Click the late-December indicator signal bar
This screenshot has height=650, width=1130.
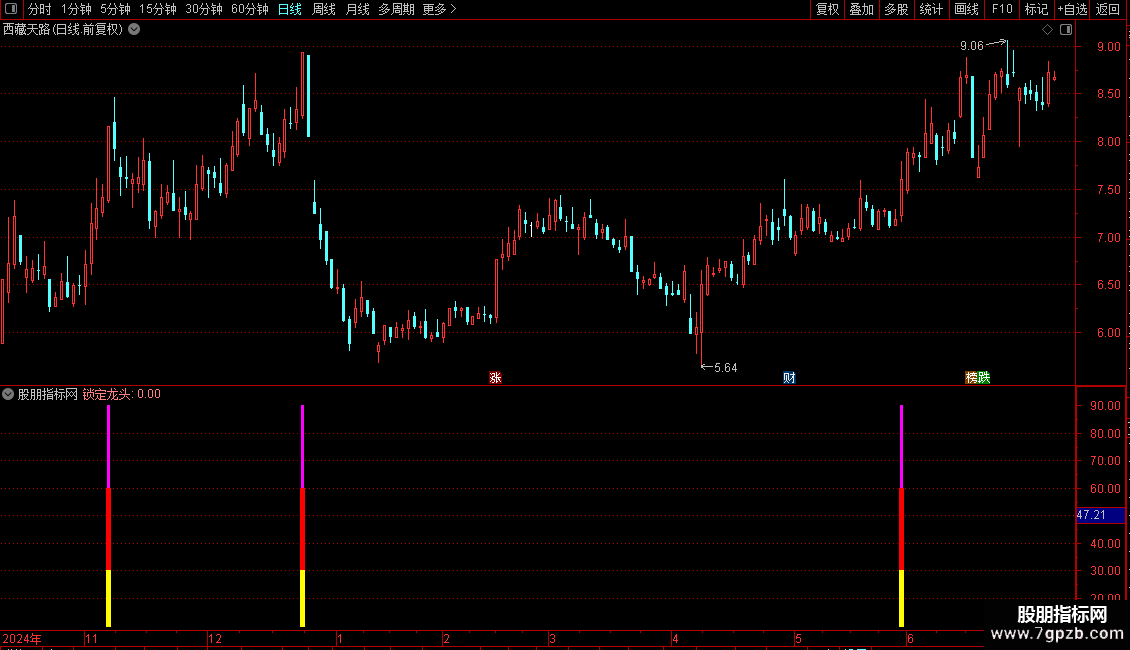pyautogui.click(x=303, y=516)
